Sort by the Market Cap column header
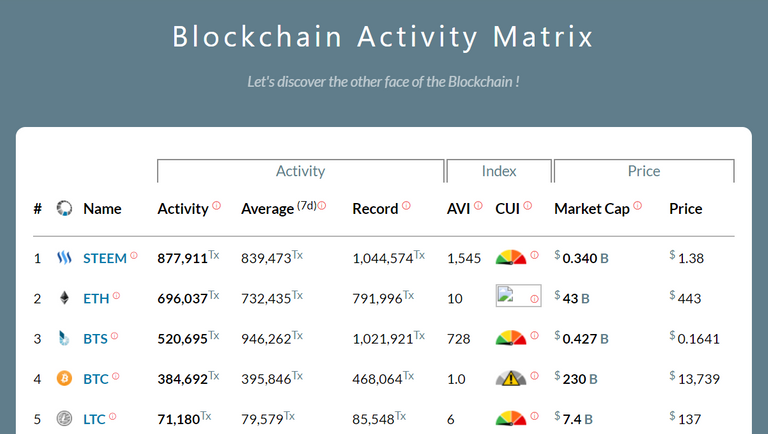Screen dimensions: 768x434 coord(592,209)
